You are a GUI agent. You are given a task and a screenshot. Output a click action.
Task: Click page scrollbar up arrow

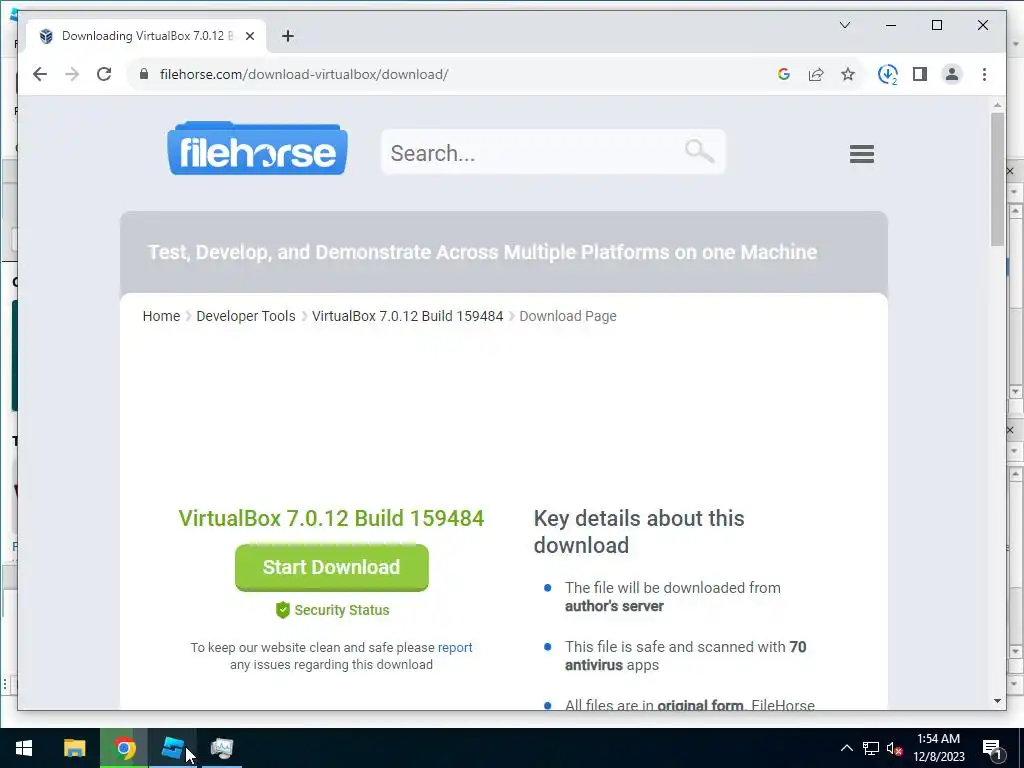[997, 105]
